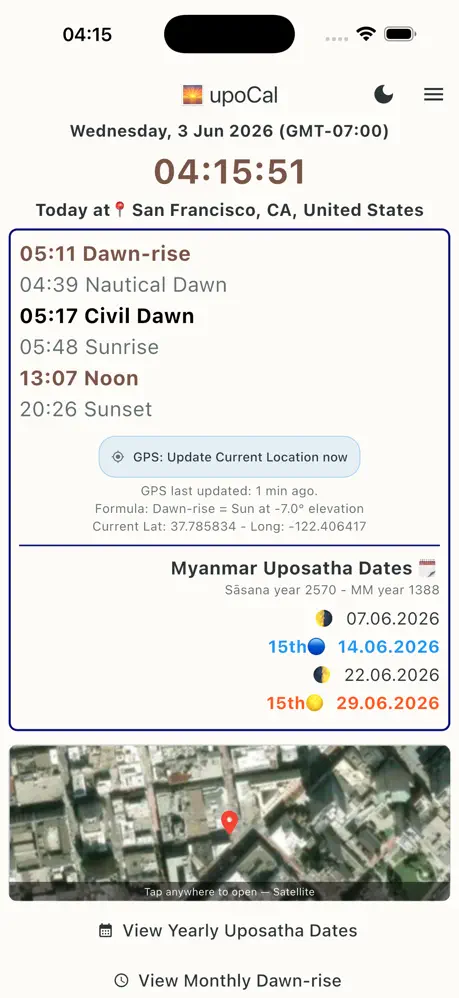Click the red location pin beside San Francisco
This screenshot has width=459, height=998.
pos(120,209)
